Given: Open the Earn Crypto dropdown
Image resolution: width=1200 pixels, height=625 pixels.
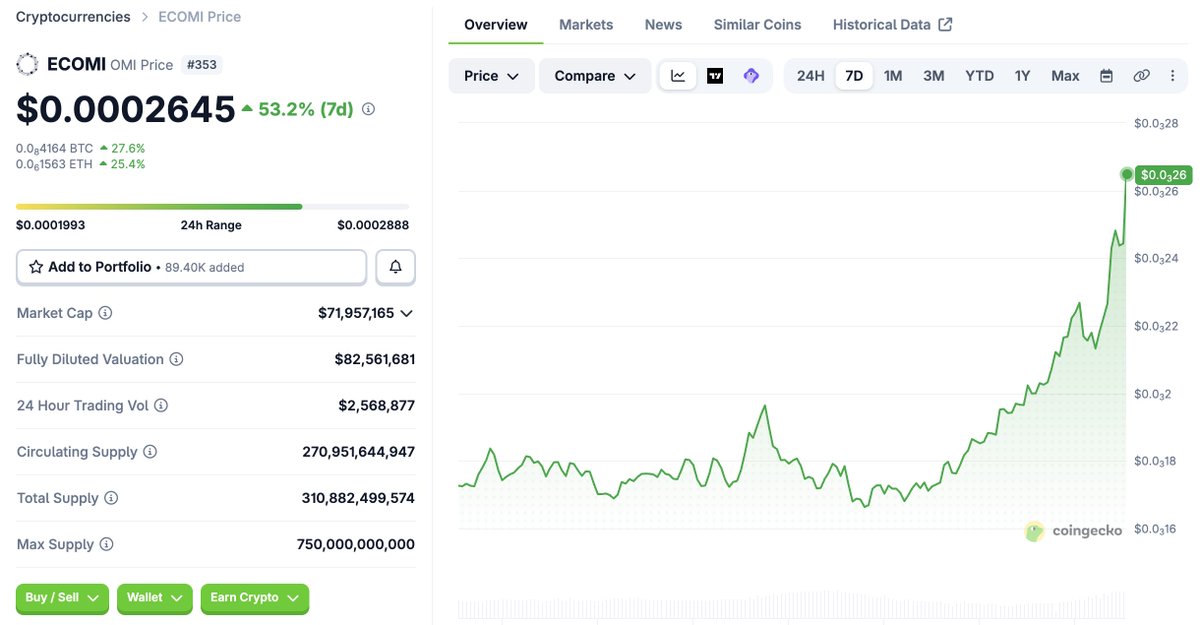Looking at the screenshot, I should tap(255, 598).
